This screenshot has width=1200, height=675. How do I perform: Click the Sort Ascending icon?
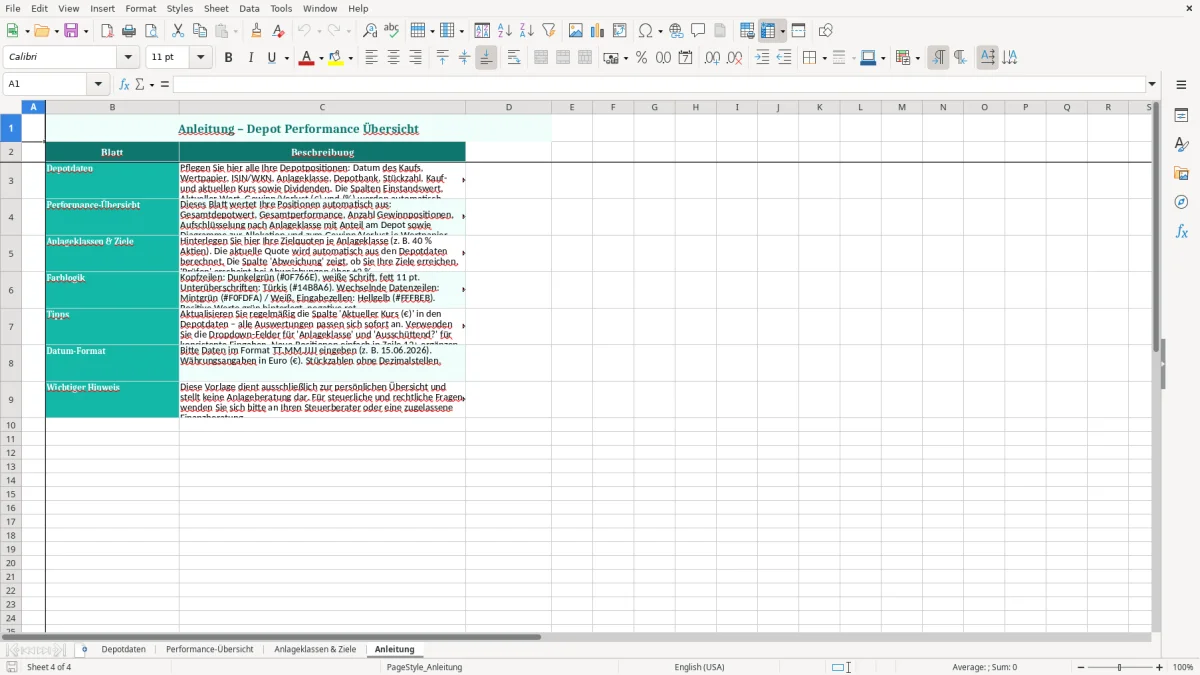(x=505, y=31)
